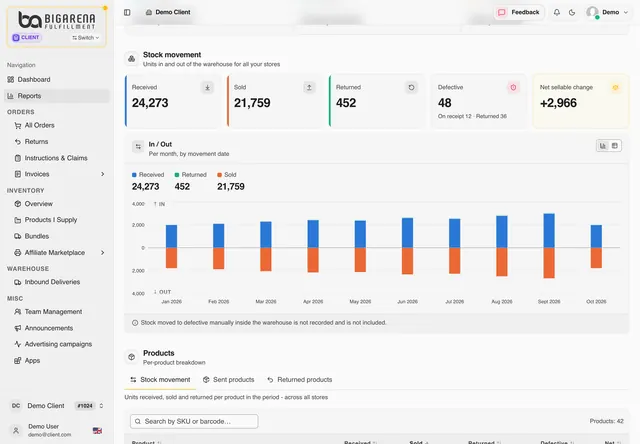
Task: Toggle dark mode moon icon
Action: [572, 12]
